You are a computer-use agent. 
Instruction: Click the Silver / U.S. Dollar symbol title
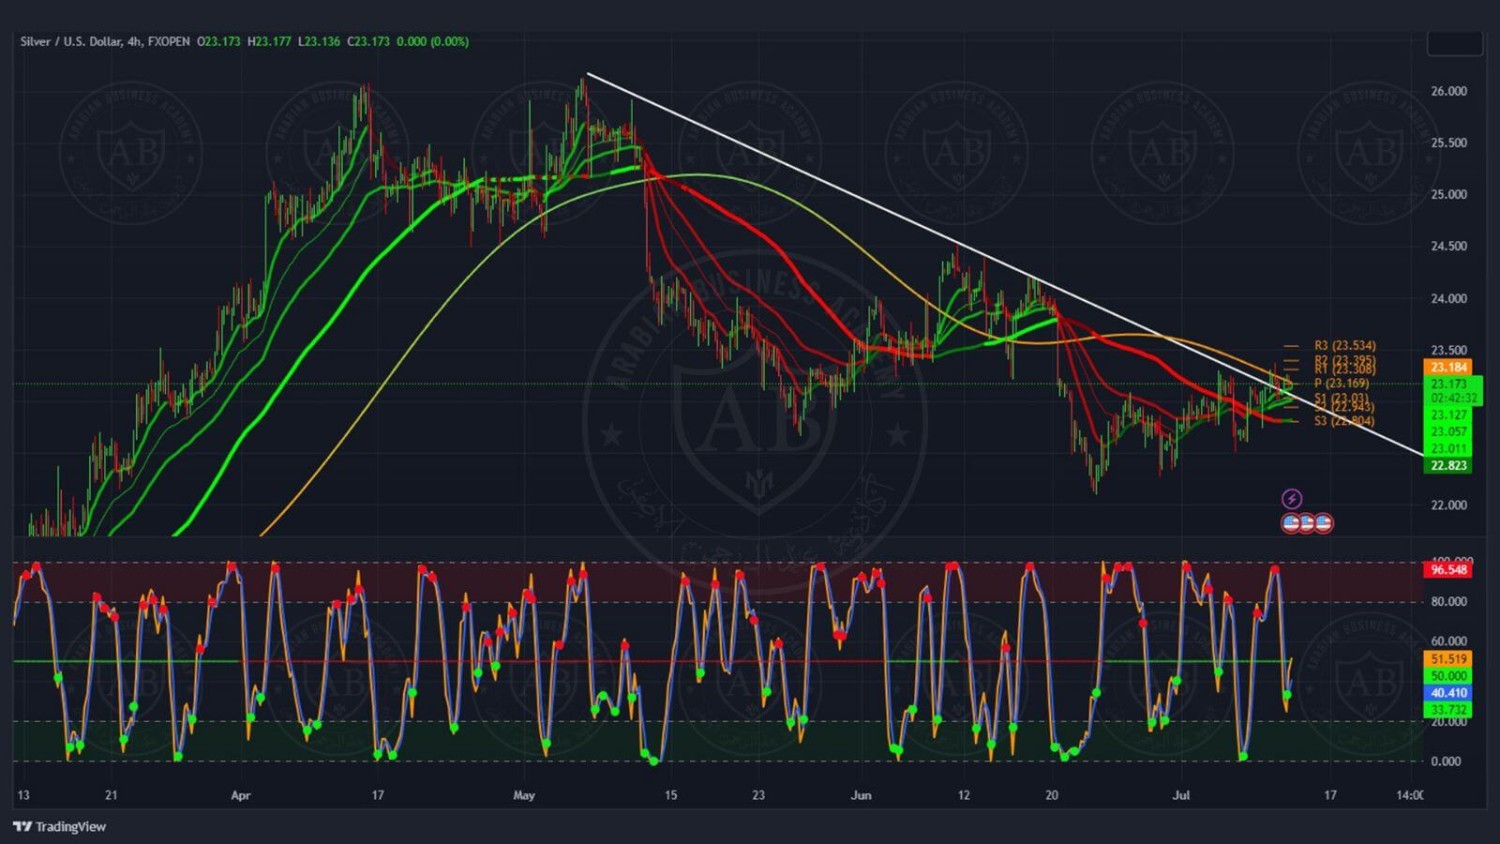(68, 42)
